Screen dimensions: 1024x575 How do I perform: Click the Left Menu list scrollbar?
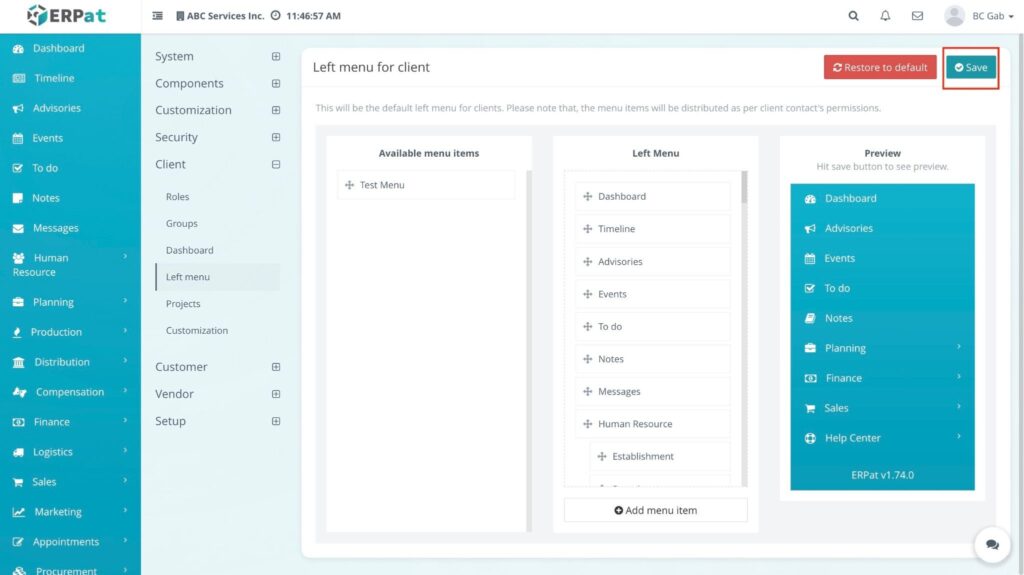pyautogui.click(x=744, y=188)
